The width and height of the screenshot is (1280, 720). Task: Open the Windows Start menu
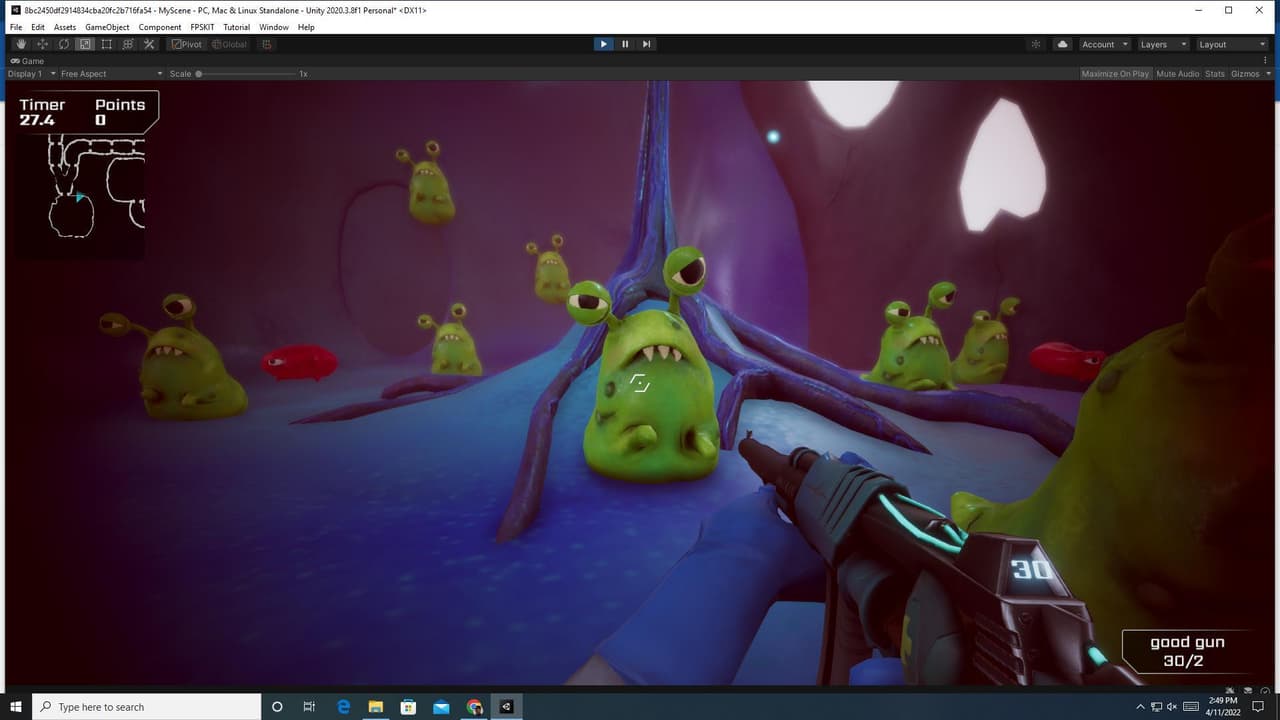click(x=16, y=707)
